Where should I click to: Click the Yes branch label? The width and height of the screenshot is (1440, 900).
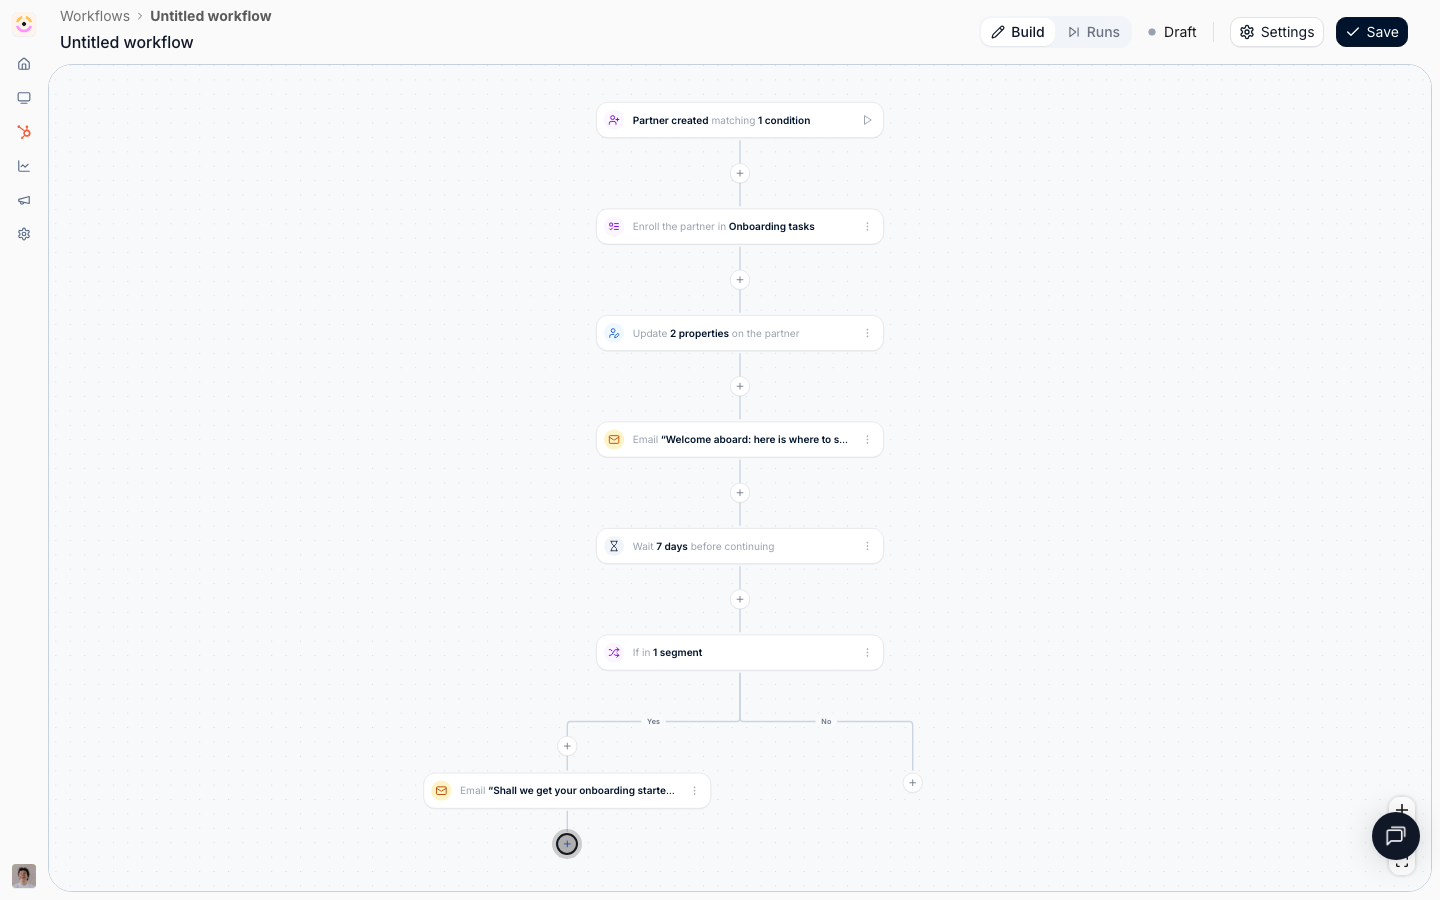pos(653,721)
